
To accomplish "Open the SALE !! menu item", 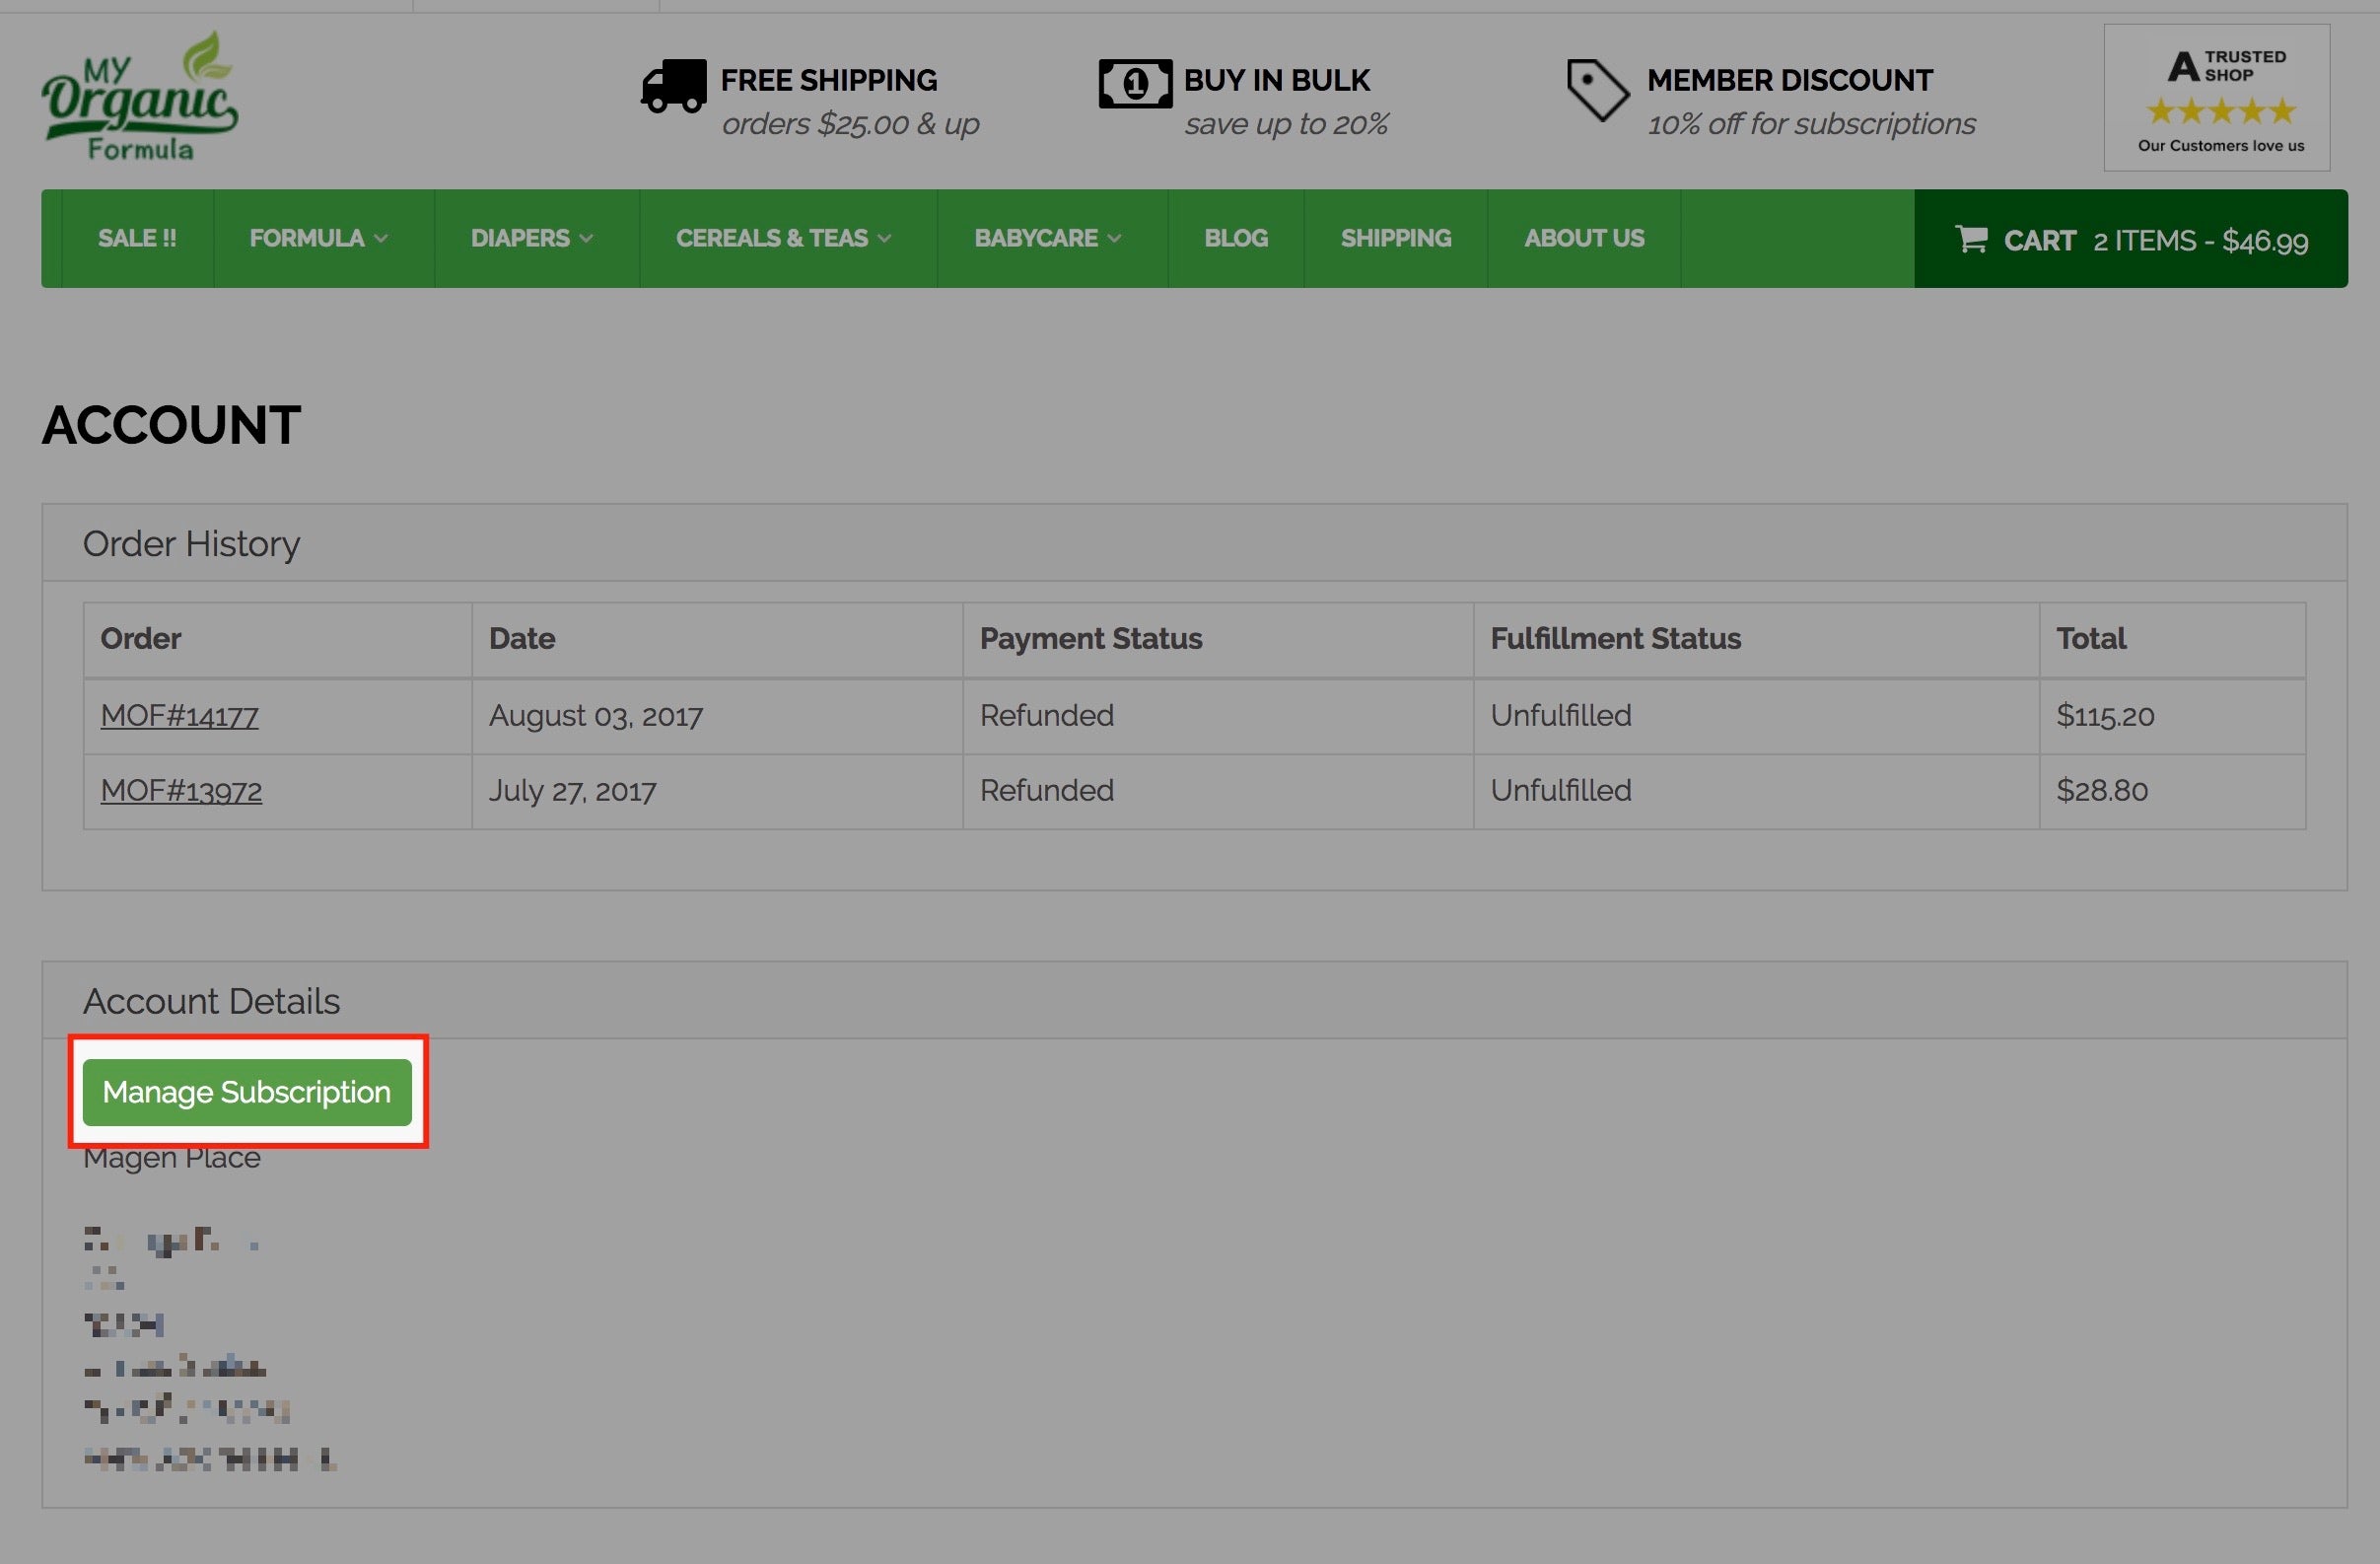I will [x=137, y=238].
